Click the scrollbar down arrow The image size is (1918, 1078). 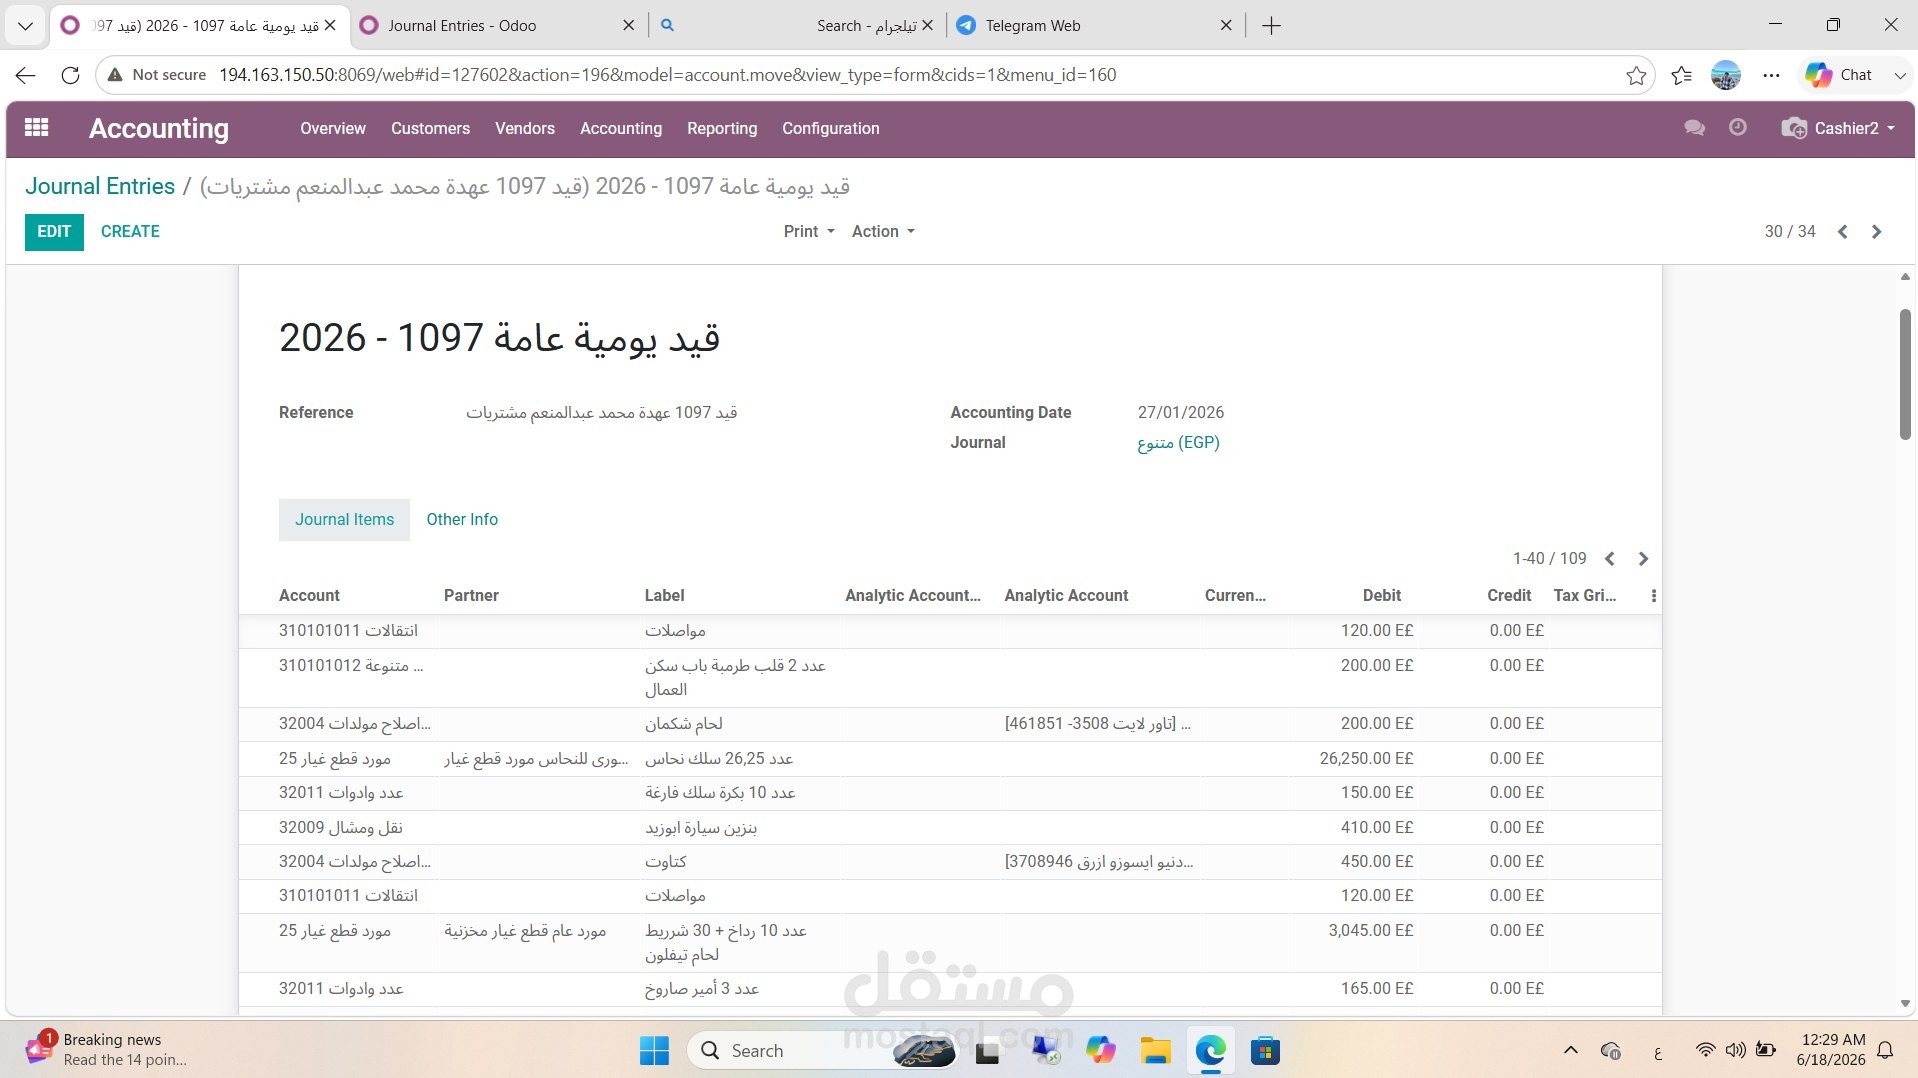point(1904,1004)
